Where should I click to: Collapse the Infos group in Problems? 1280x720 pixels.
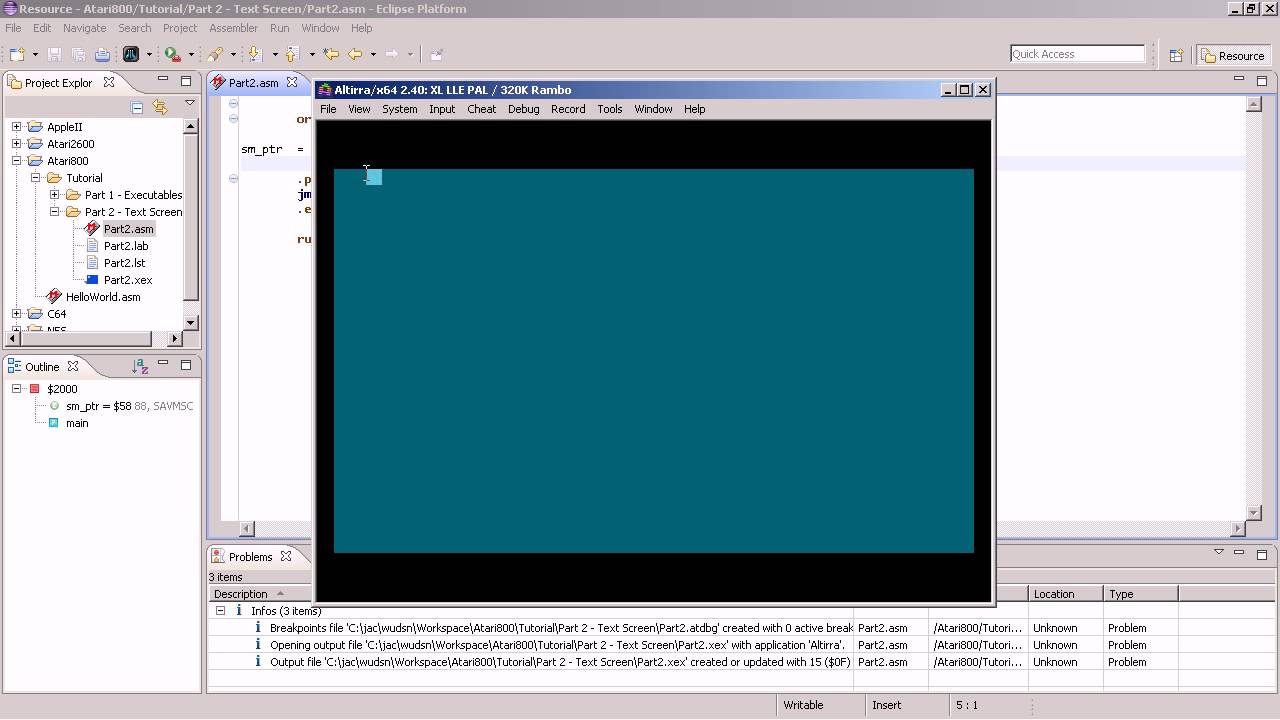tap(220, 611)
